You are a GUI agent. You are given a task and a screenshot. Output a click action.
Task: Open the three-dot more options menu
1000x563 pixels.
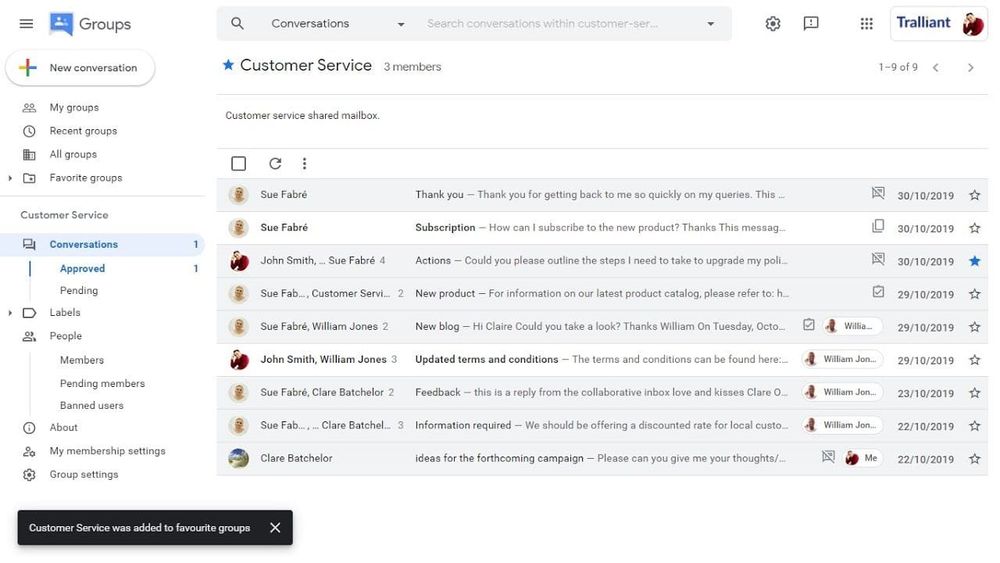(x=304, y=164)
